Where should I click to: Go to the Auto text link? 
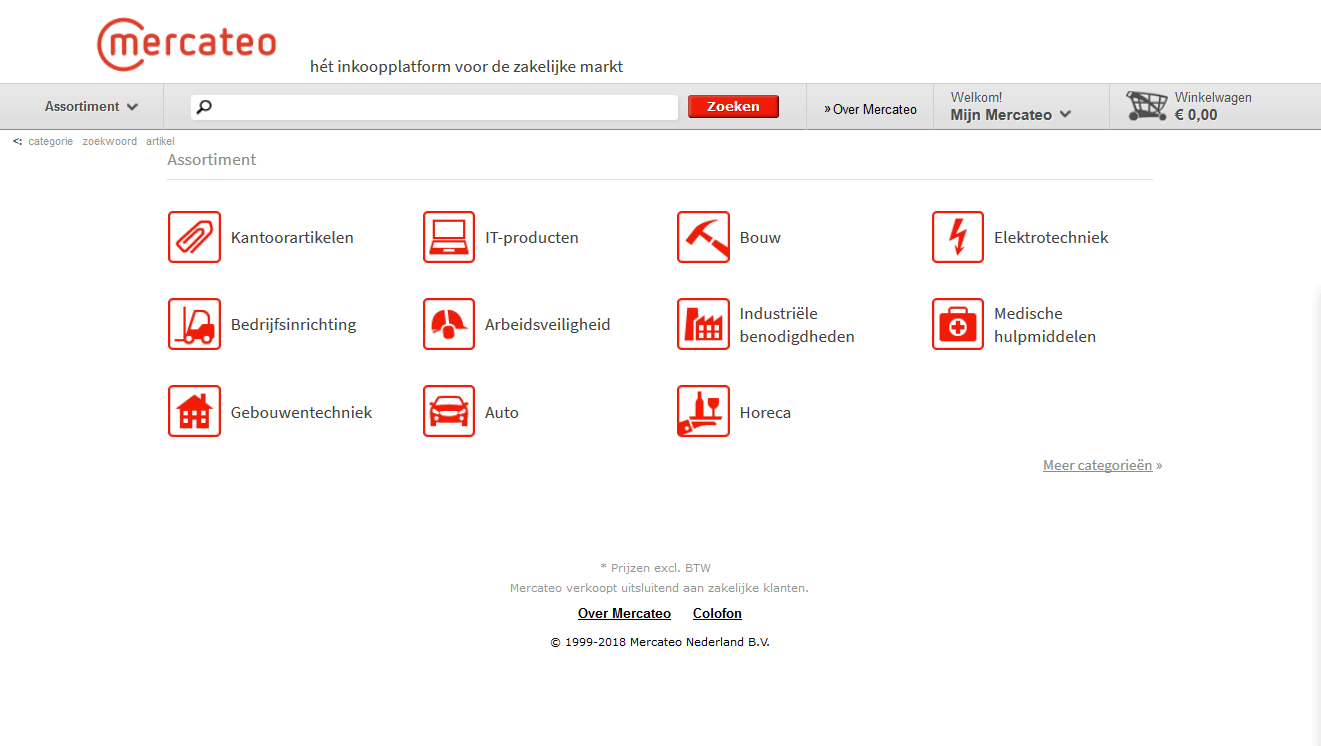pos(502,412)
